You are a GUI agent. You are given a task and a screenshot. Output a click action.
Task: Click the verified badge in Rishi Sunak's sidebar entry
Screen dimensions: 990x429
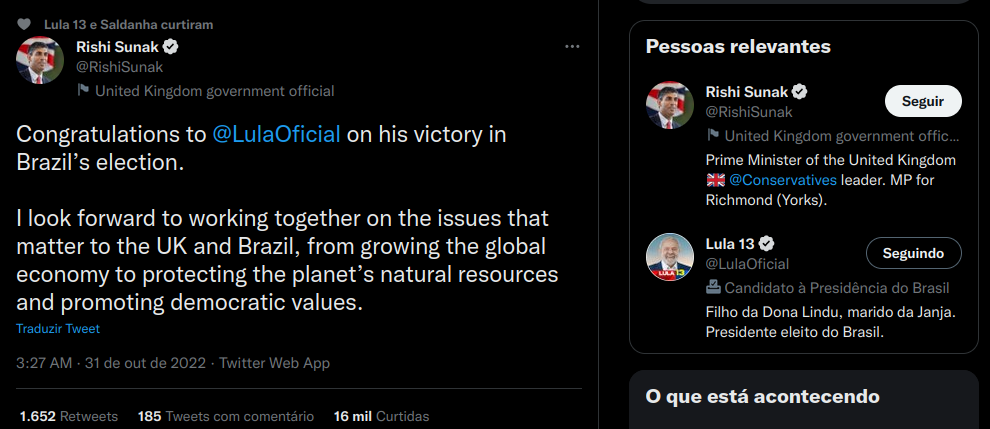click(x=800, y=92)
